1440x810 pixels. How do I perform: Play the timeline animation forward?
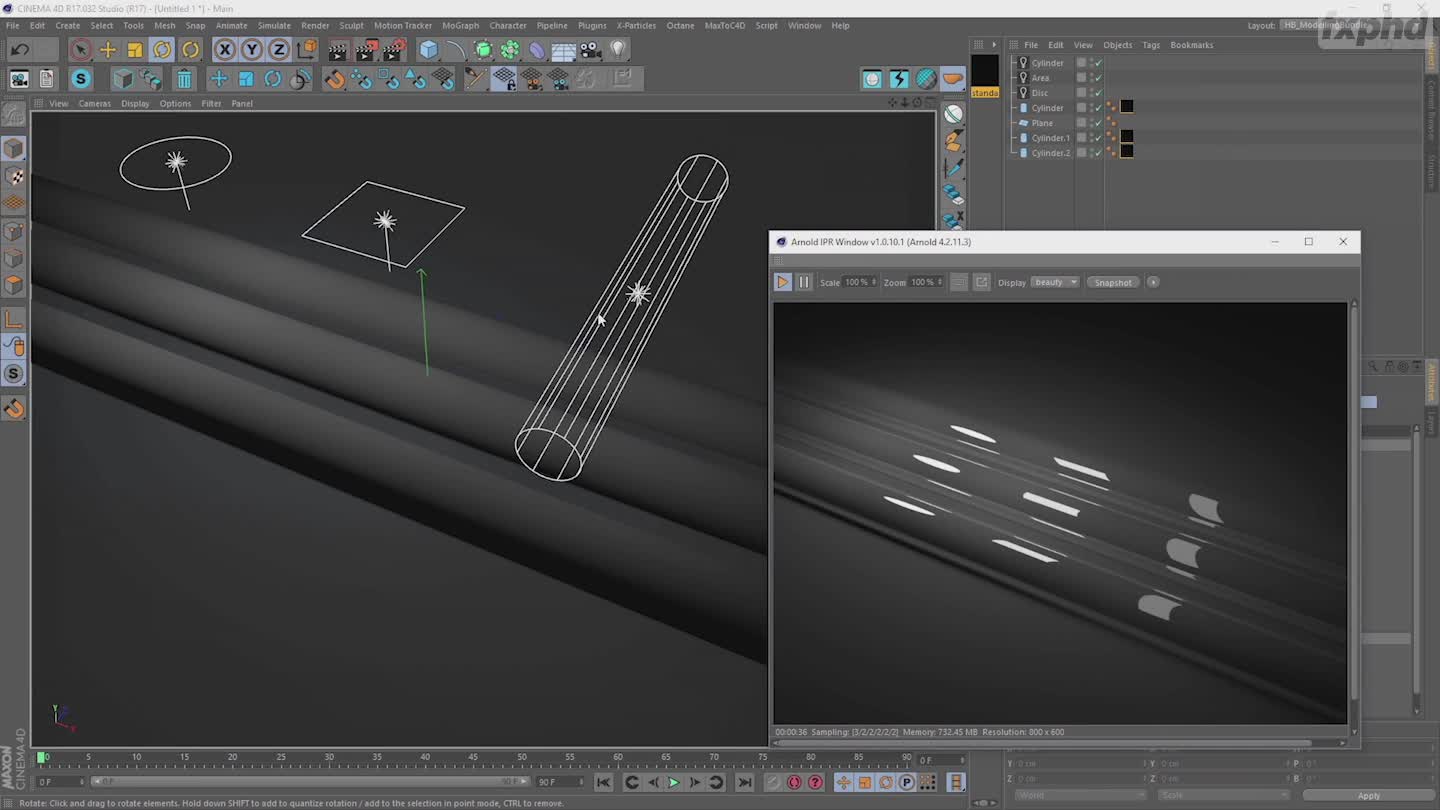tap(673, 782)
